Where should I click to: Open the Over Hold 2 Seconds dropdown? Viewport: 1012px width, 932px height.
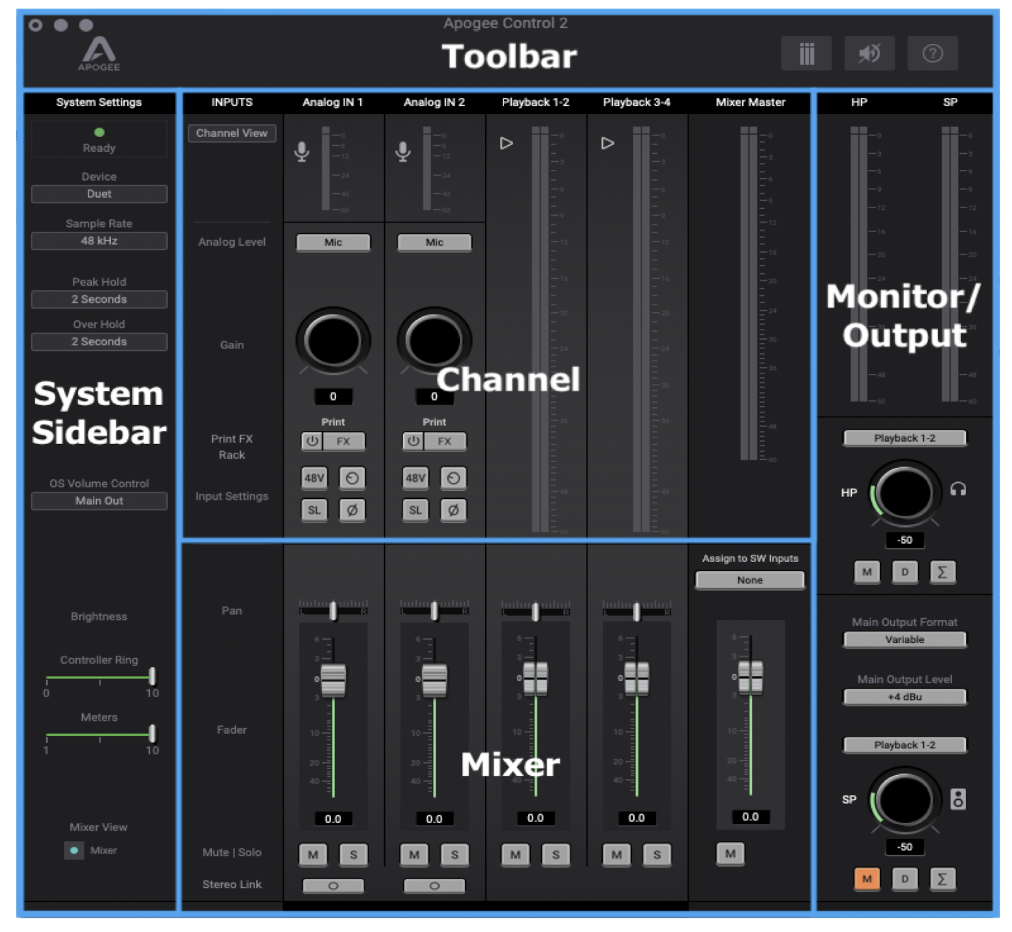click(99, 341)
